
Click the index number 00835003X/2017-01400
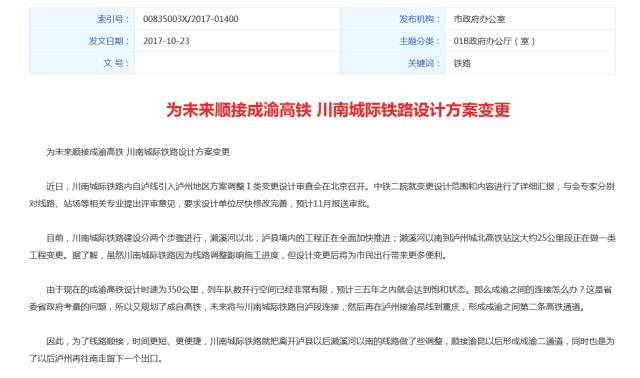[191, 19]
